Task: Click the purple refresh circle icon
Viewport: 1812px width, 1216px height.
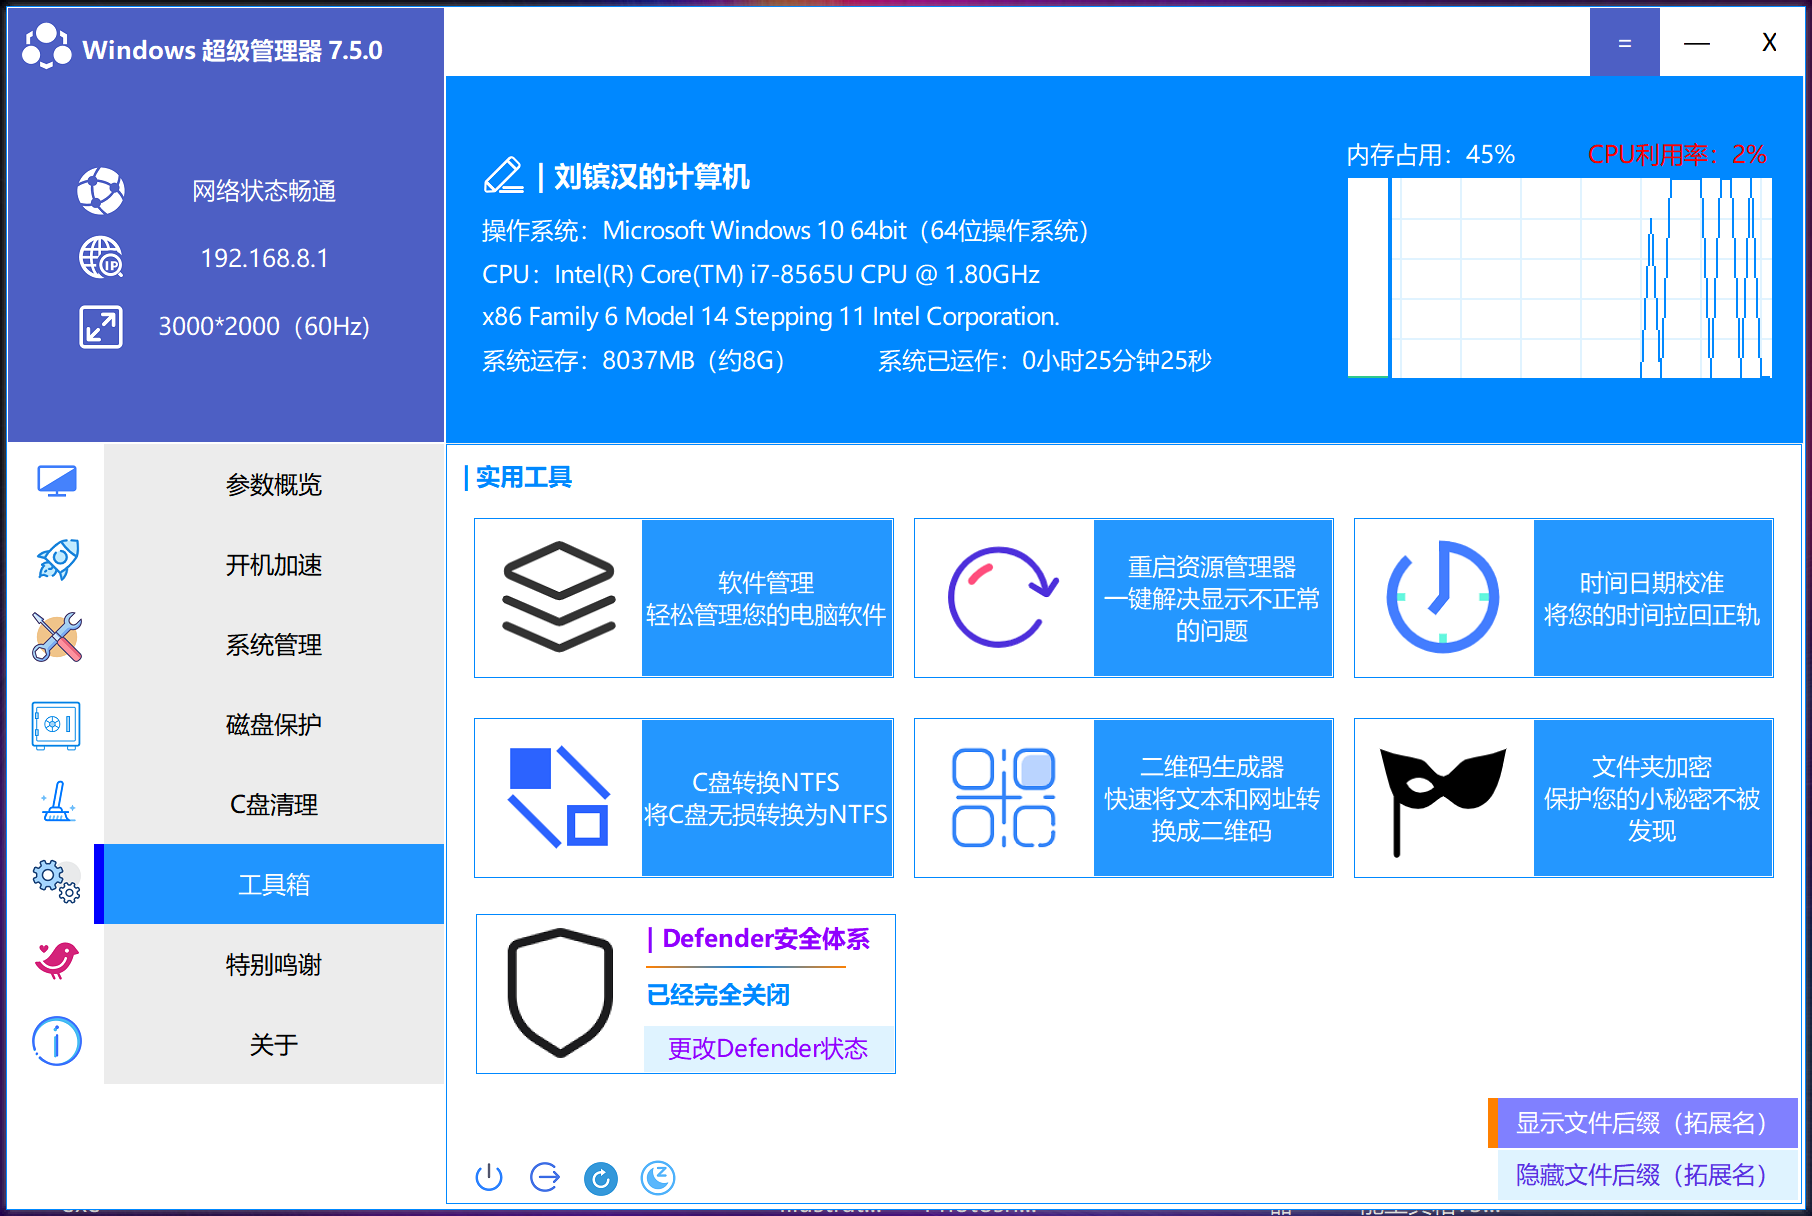Action: tap(1003, 597)
